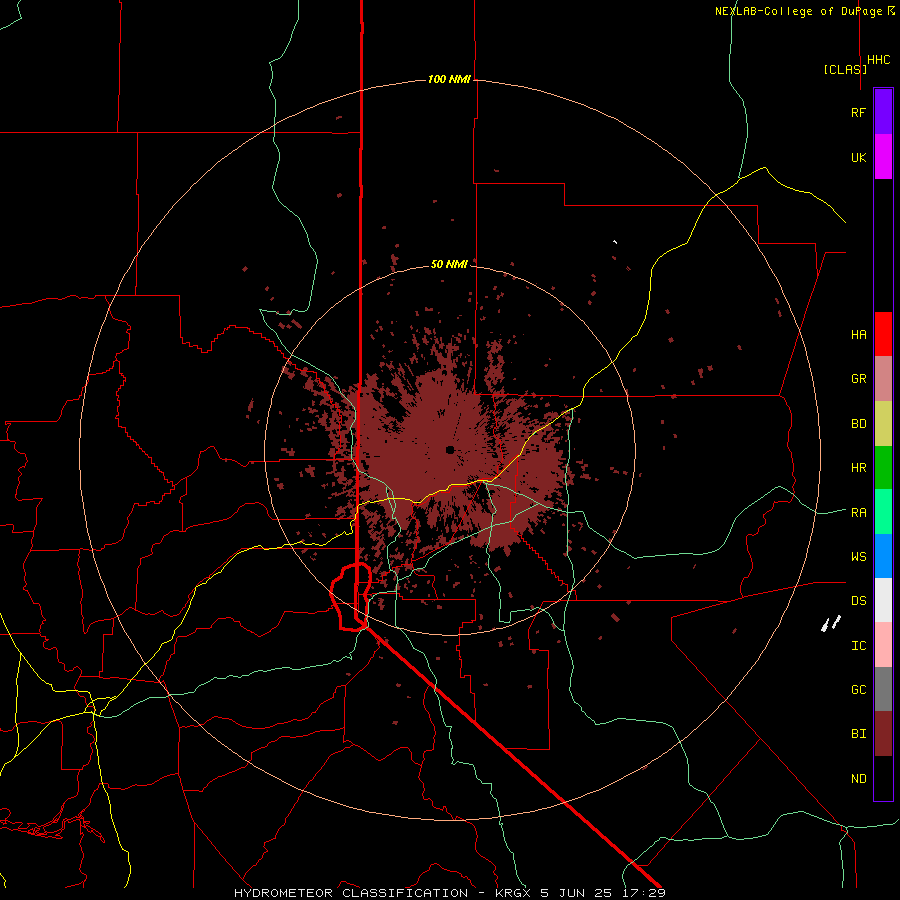The image size is (900, 900).
Task: Click the white echo marks beside the IC swatch
Action: pos(831,623)
